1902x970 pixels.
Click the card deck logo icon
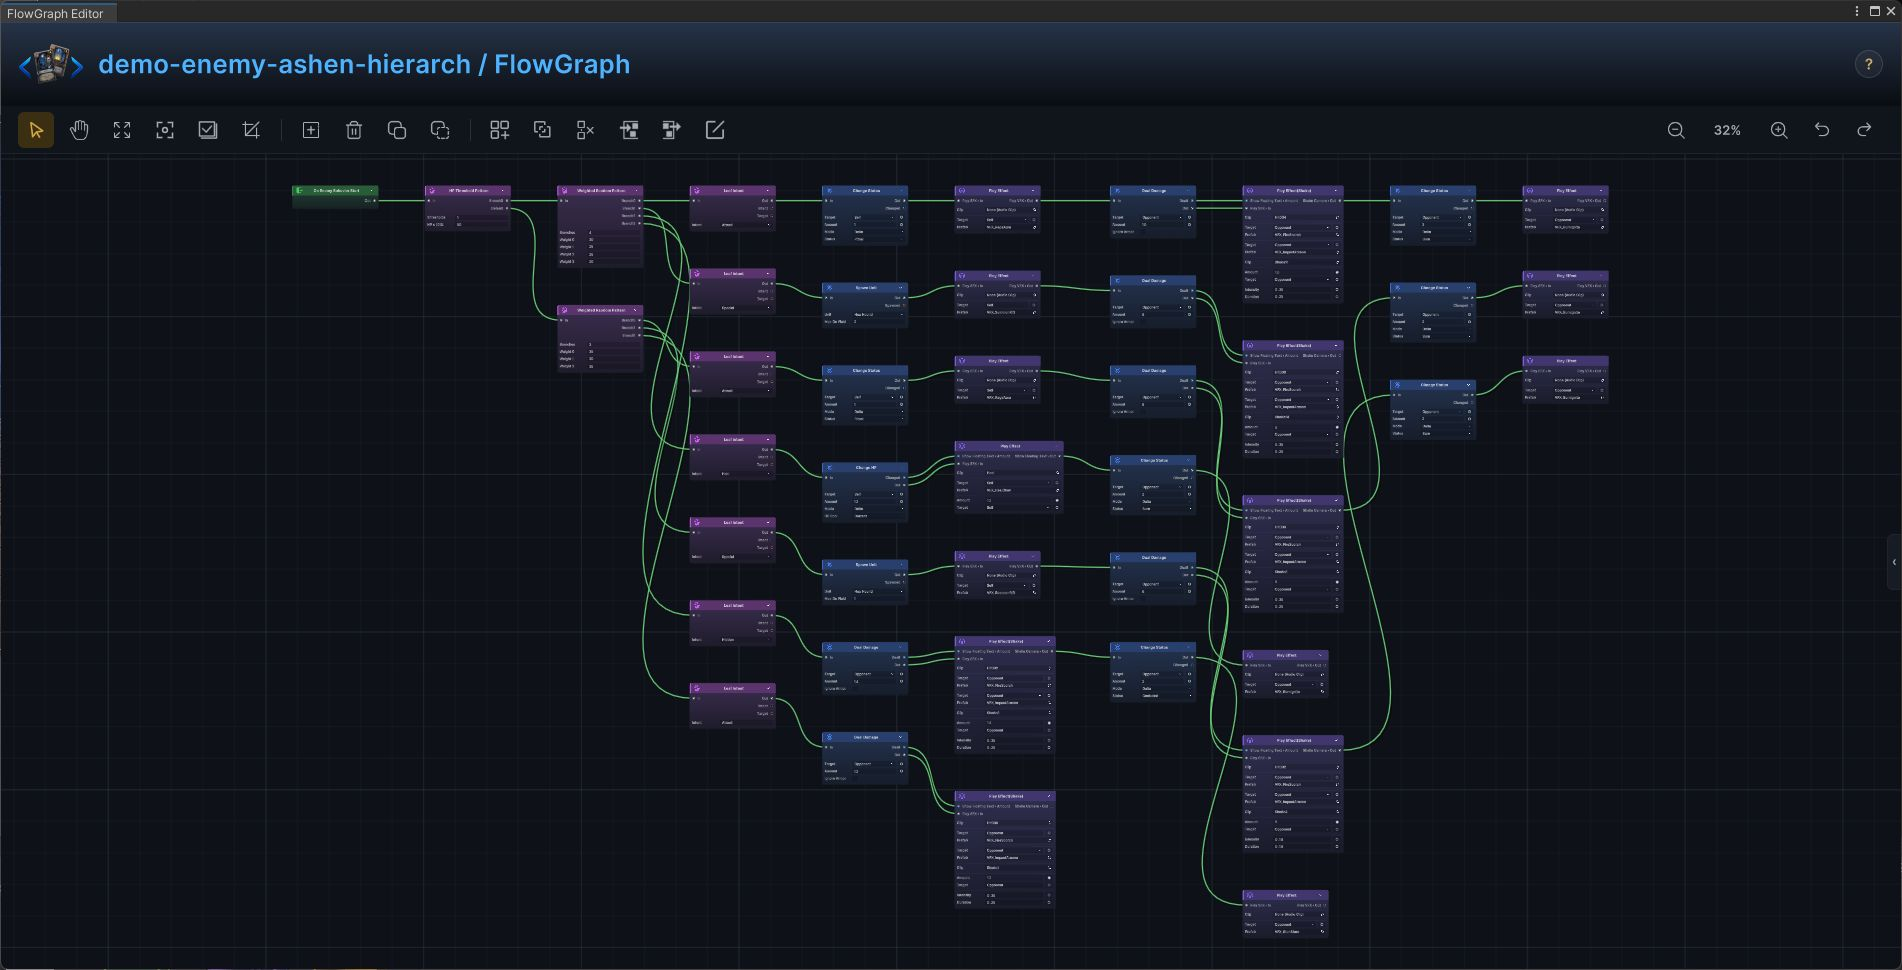coord(51,64)
